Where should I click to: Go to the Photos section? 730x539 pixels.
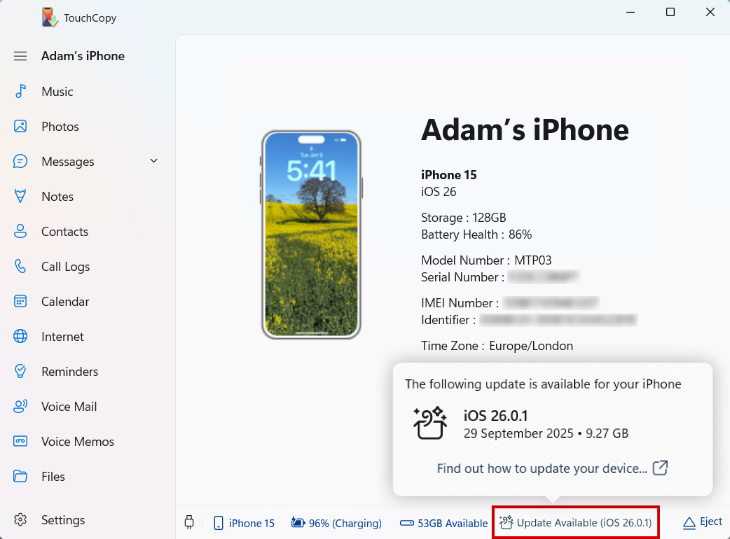(x=60, y=127)
